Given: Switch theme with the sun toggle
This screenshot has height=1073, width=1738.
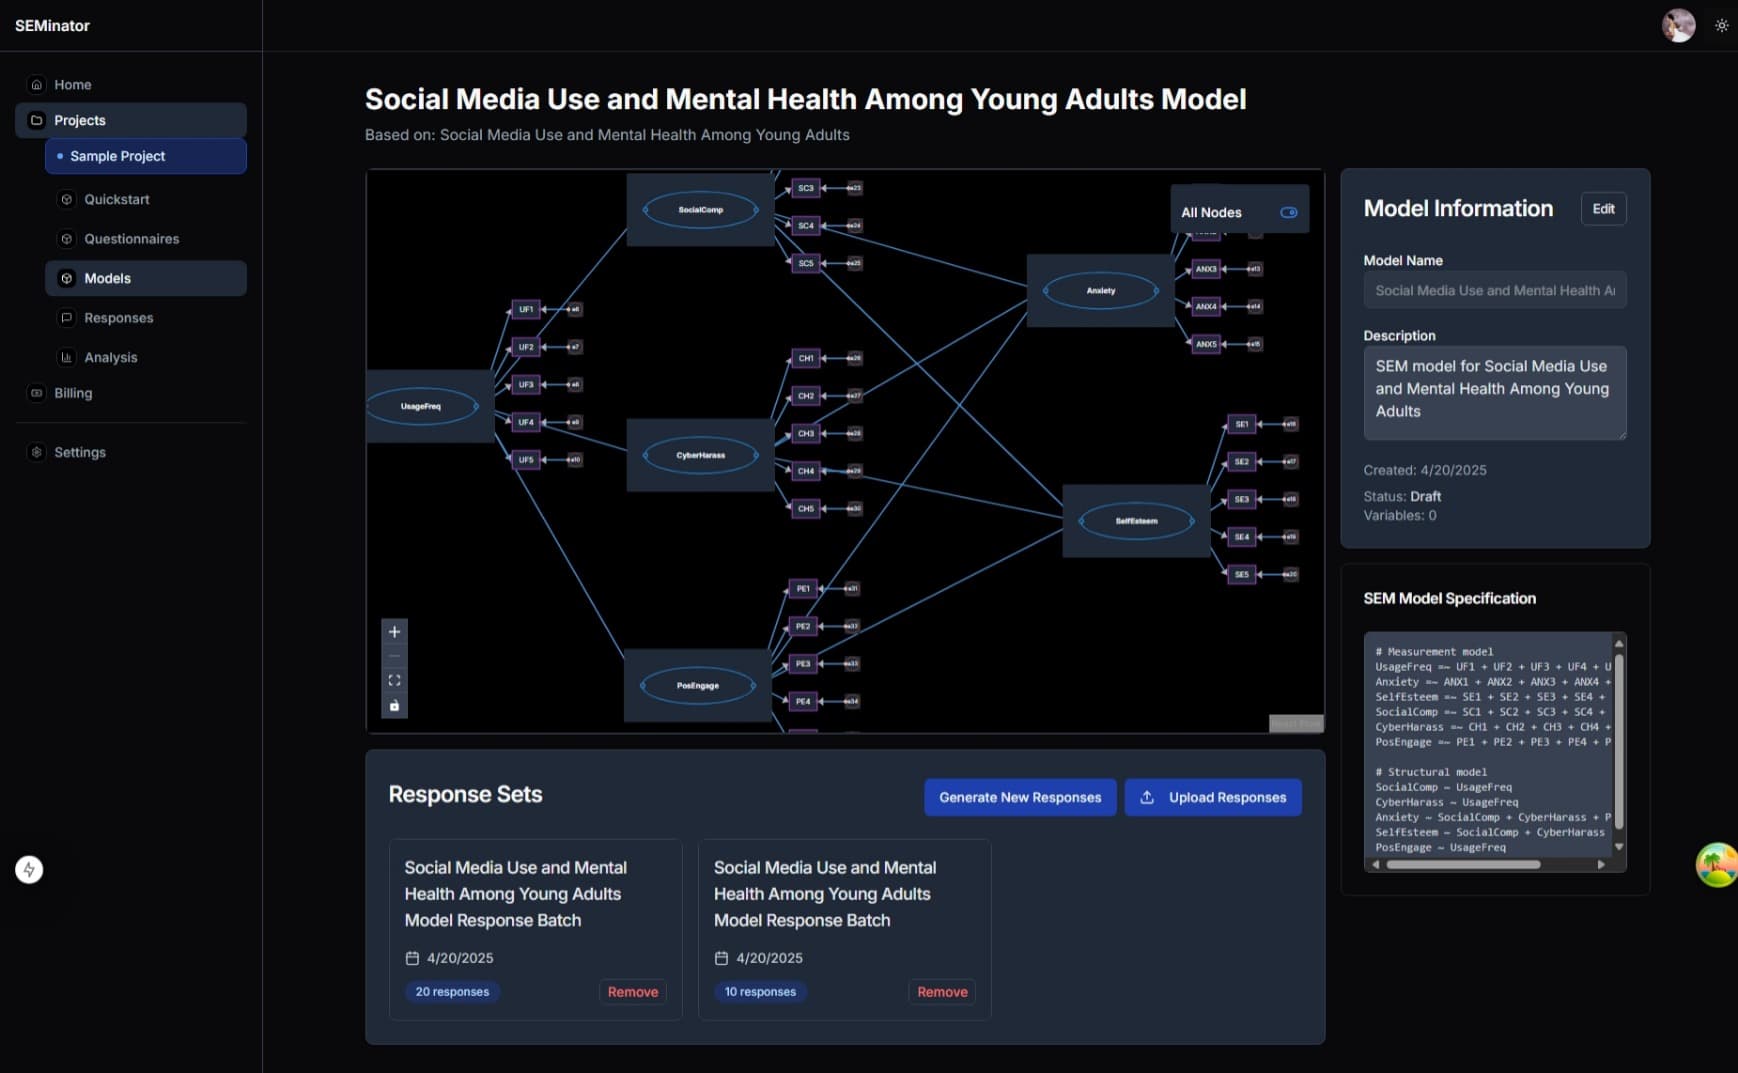Looking at the screenshot, I should [1722, 25].
